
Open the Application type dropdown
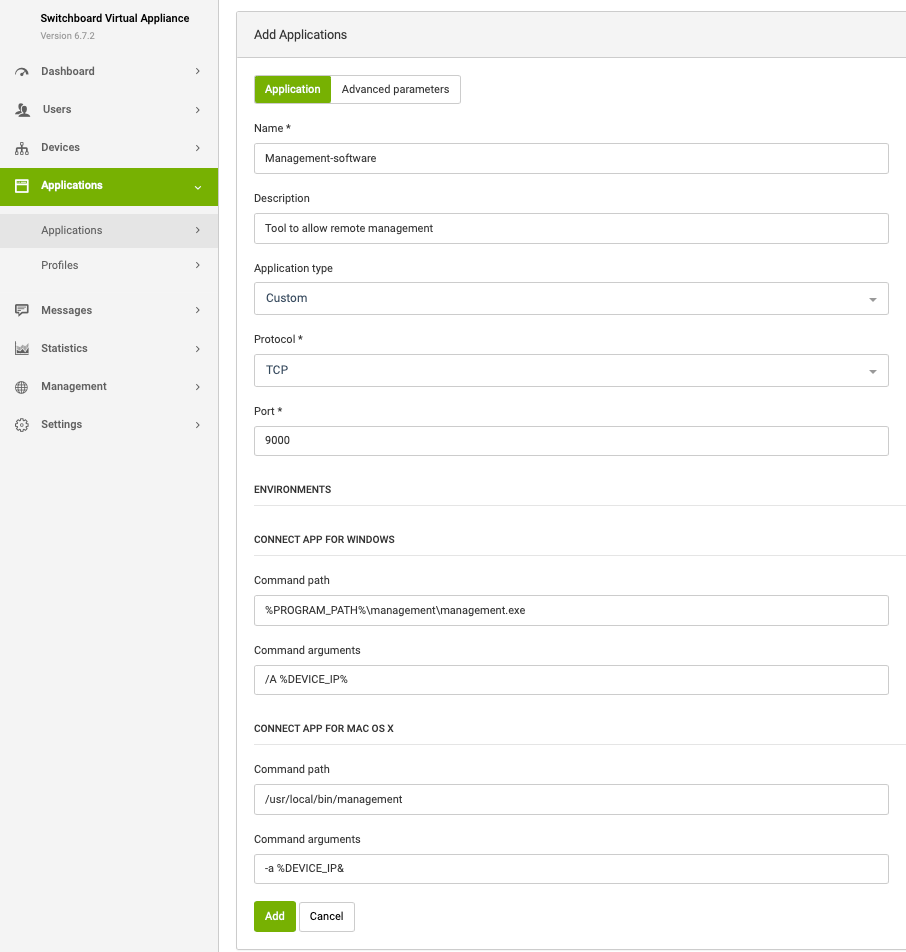click(571, 298)
